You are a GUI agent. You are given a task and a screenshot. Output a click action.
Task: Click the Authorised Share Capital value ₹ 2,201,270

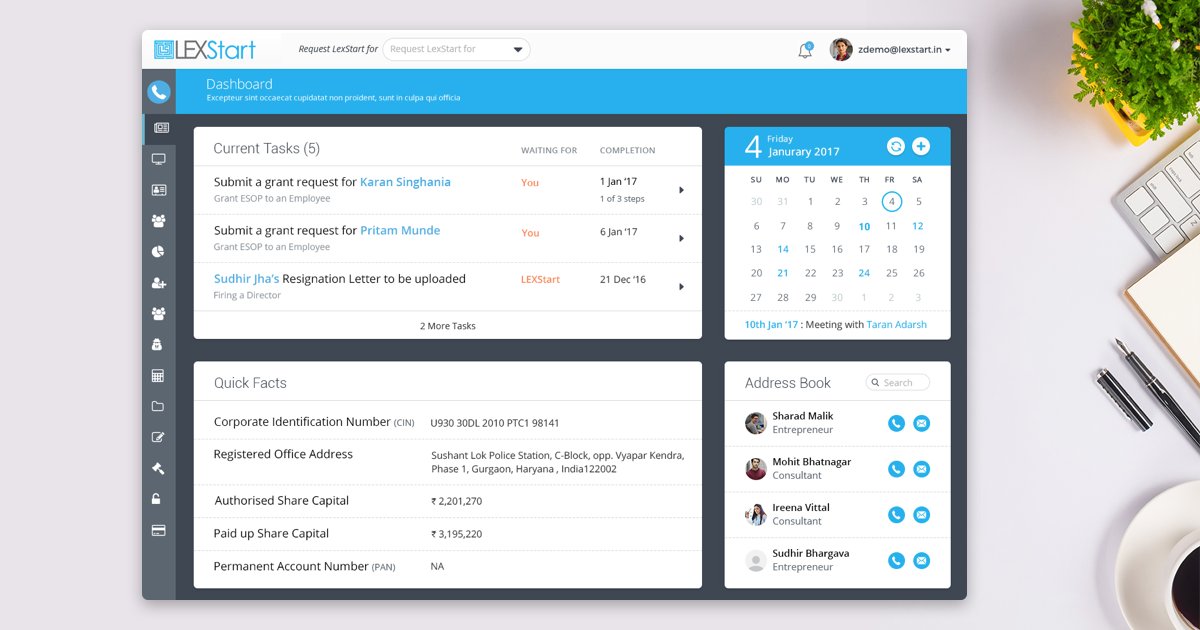click(x=456, y=501)
